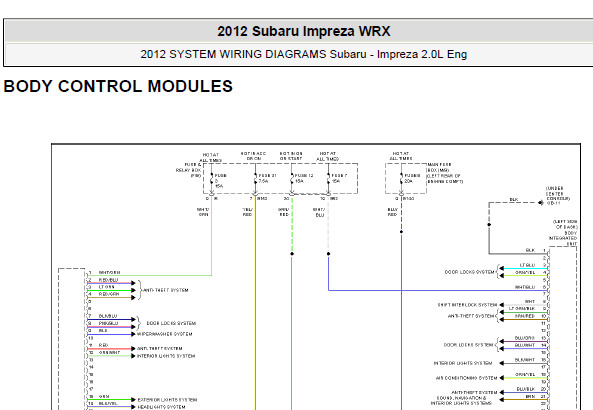The image size is (593, 410).
Task: Click the long orange YEL/RED vertical wire
Action: pyautogui.click(x=255, y=303)
